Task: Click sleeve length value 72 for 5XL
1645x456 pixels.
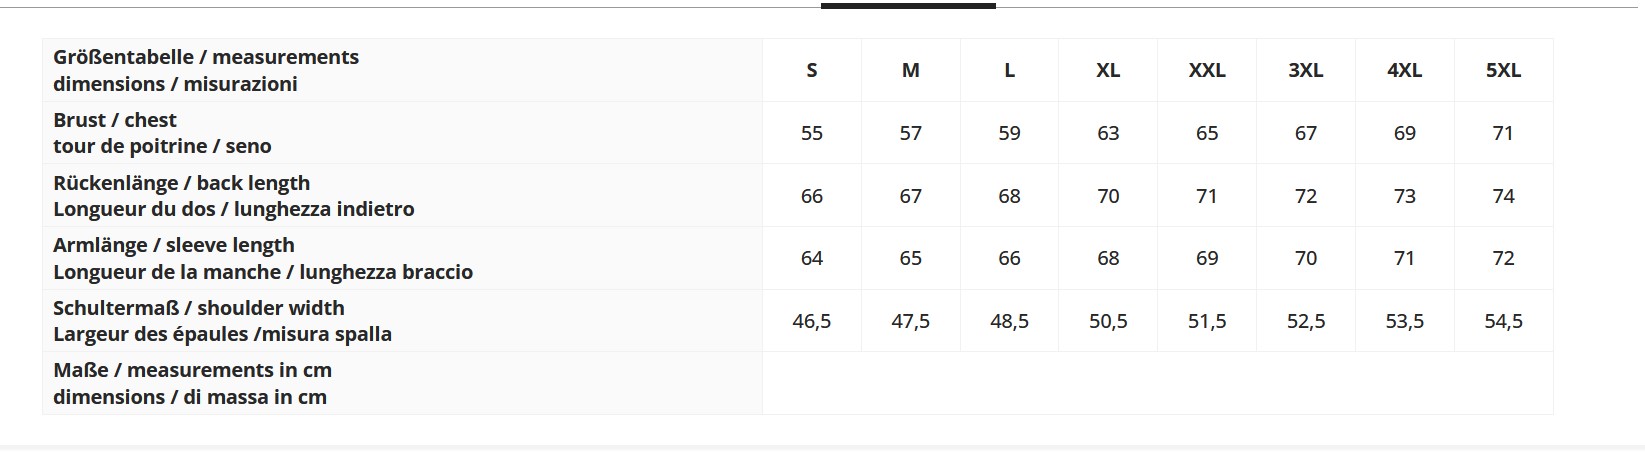Action: [x=1503, y=258]
